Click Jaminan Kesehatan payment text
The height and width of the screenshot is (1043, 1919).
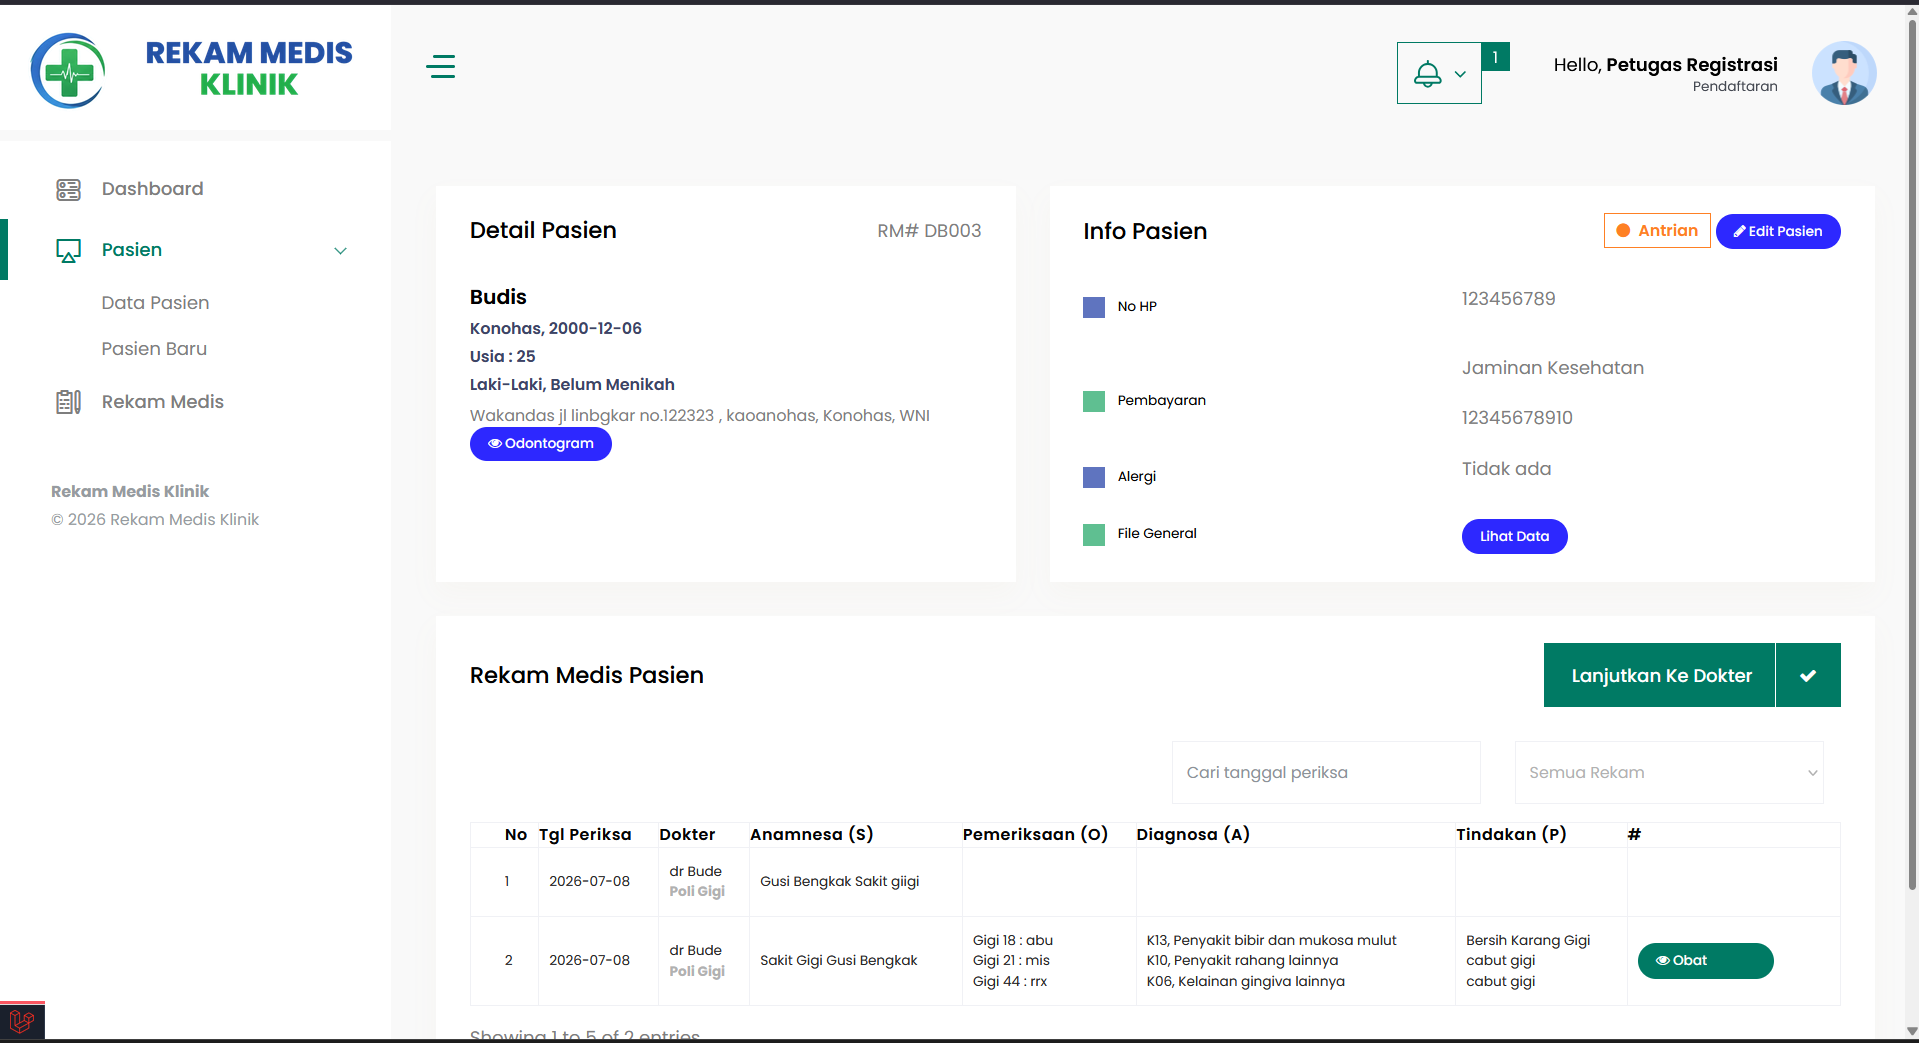point(1552,368)
